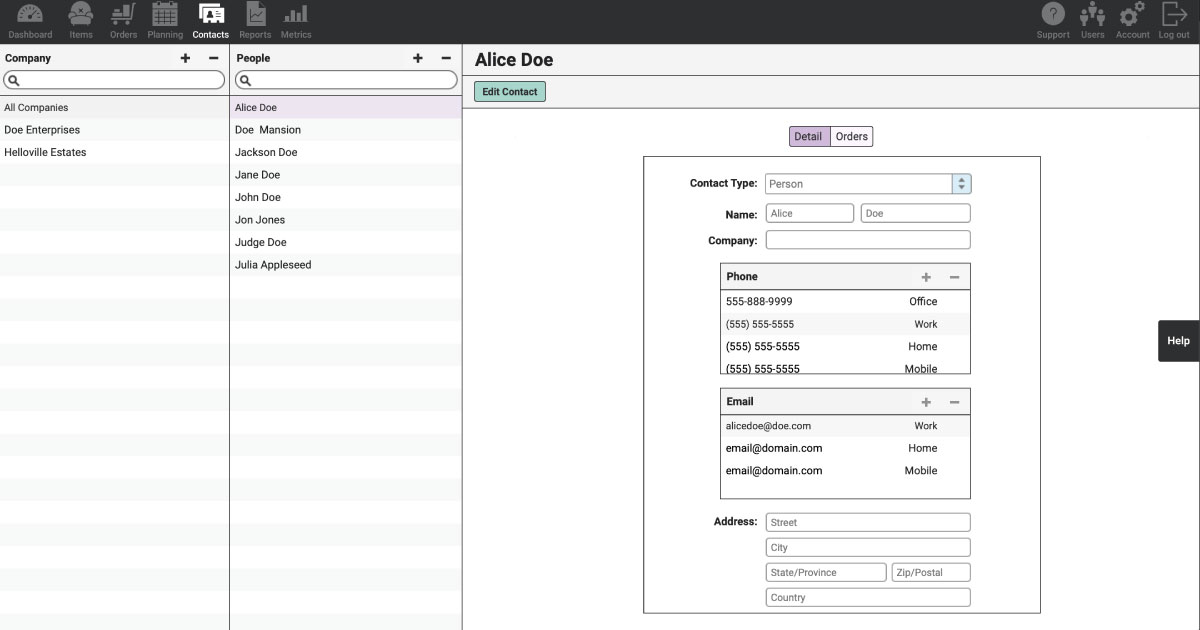Click the Log out icon

pos(1174,14)
